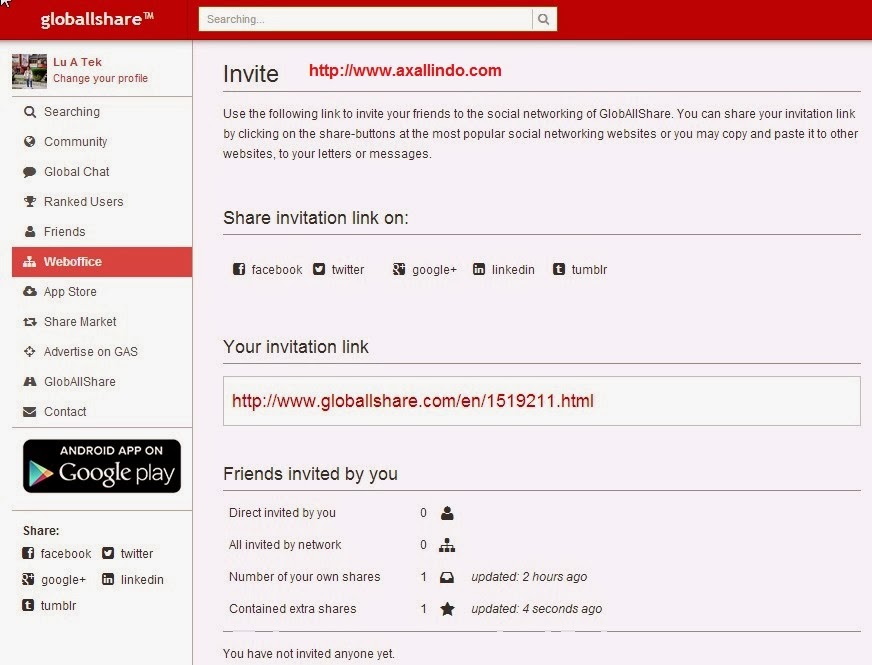Click the retweet icon beside Share Market
Viewport: 872px width, 665px height.
pyautogui.click(x=29, y=322)
